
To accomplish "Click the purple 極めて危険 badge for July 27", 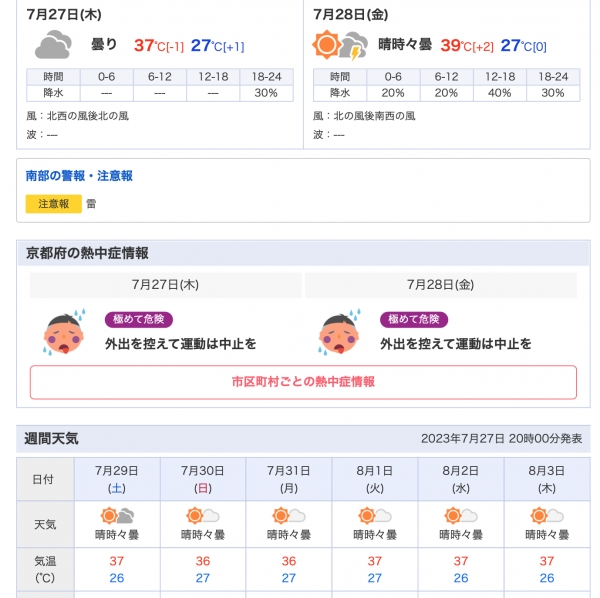I will pyautogui.click(x=139, y=319).
